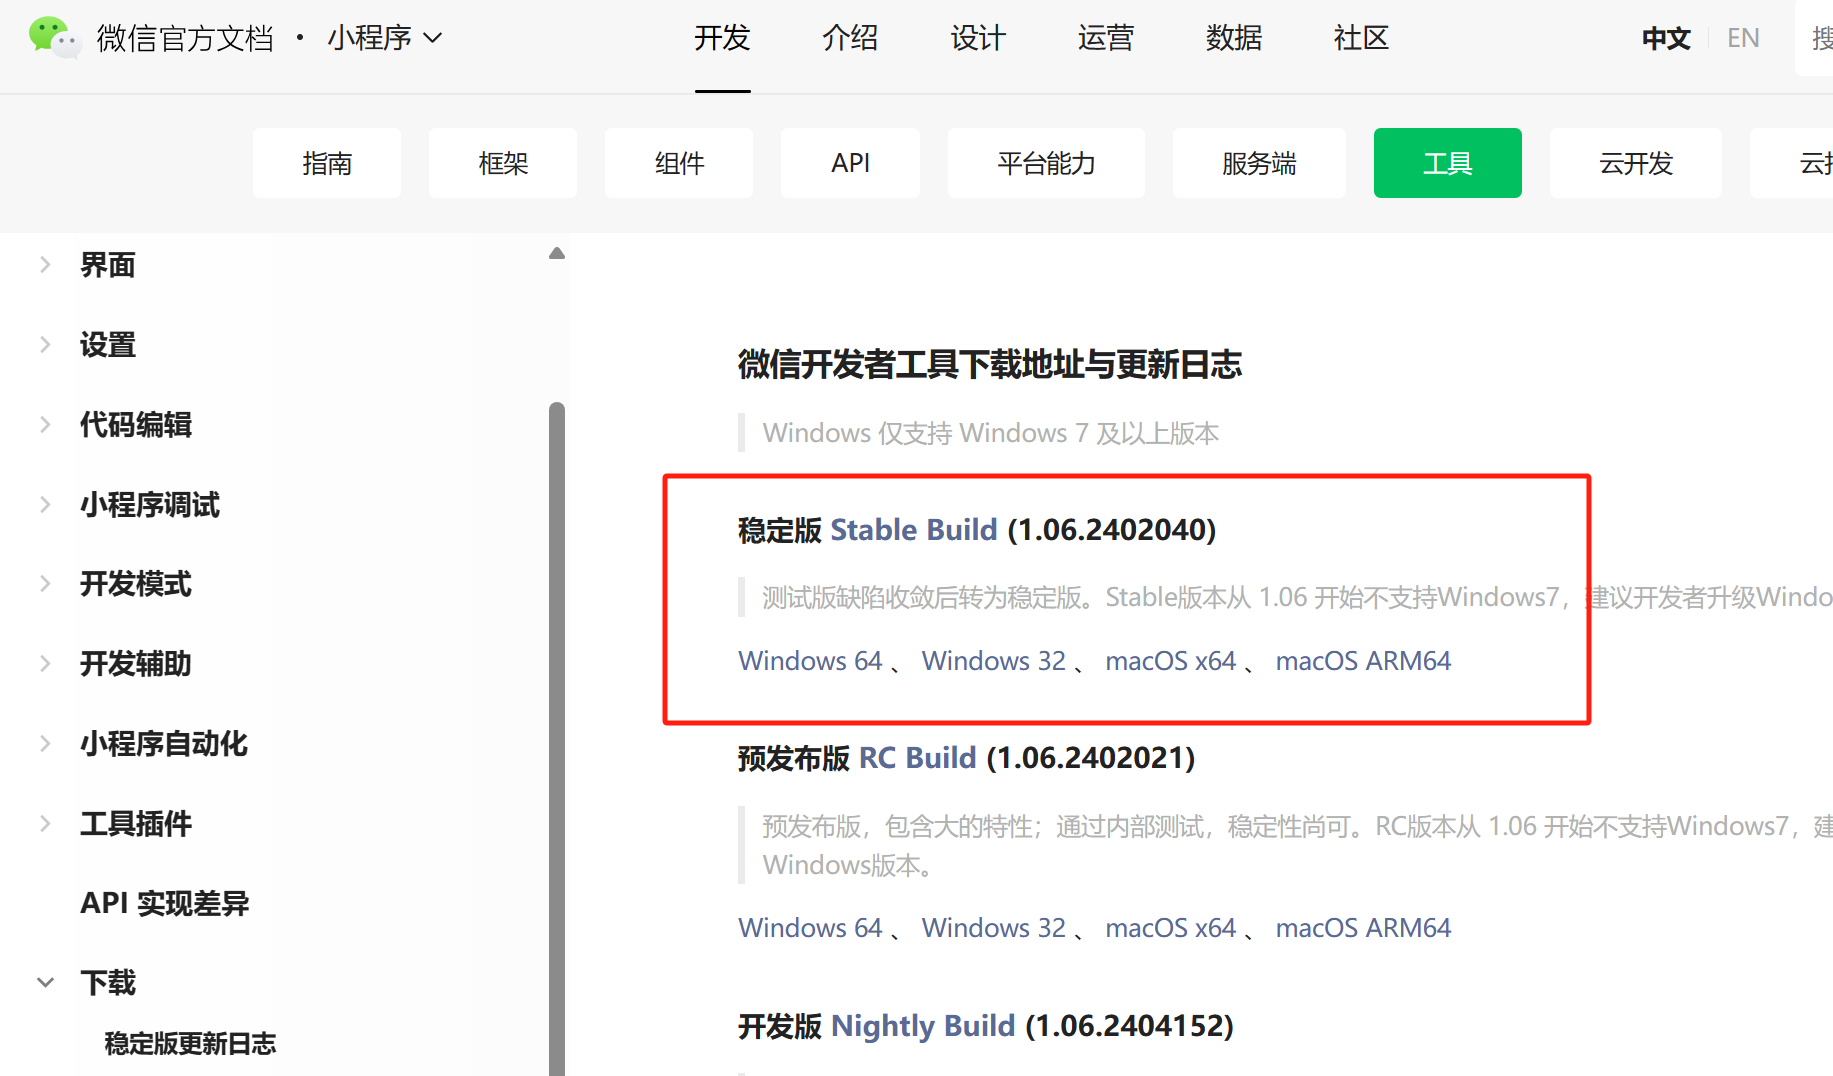Open 稳定版更新日志 sidebar item
Screen dimensions: 1833x1076
tap(190, 1044)
